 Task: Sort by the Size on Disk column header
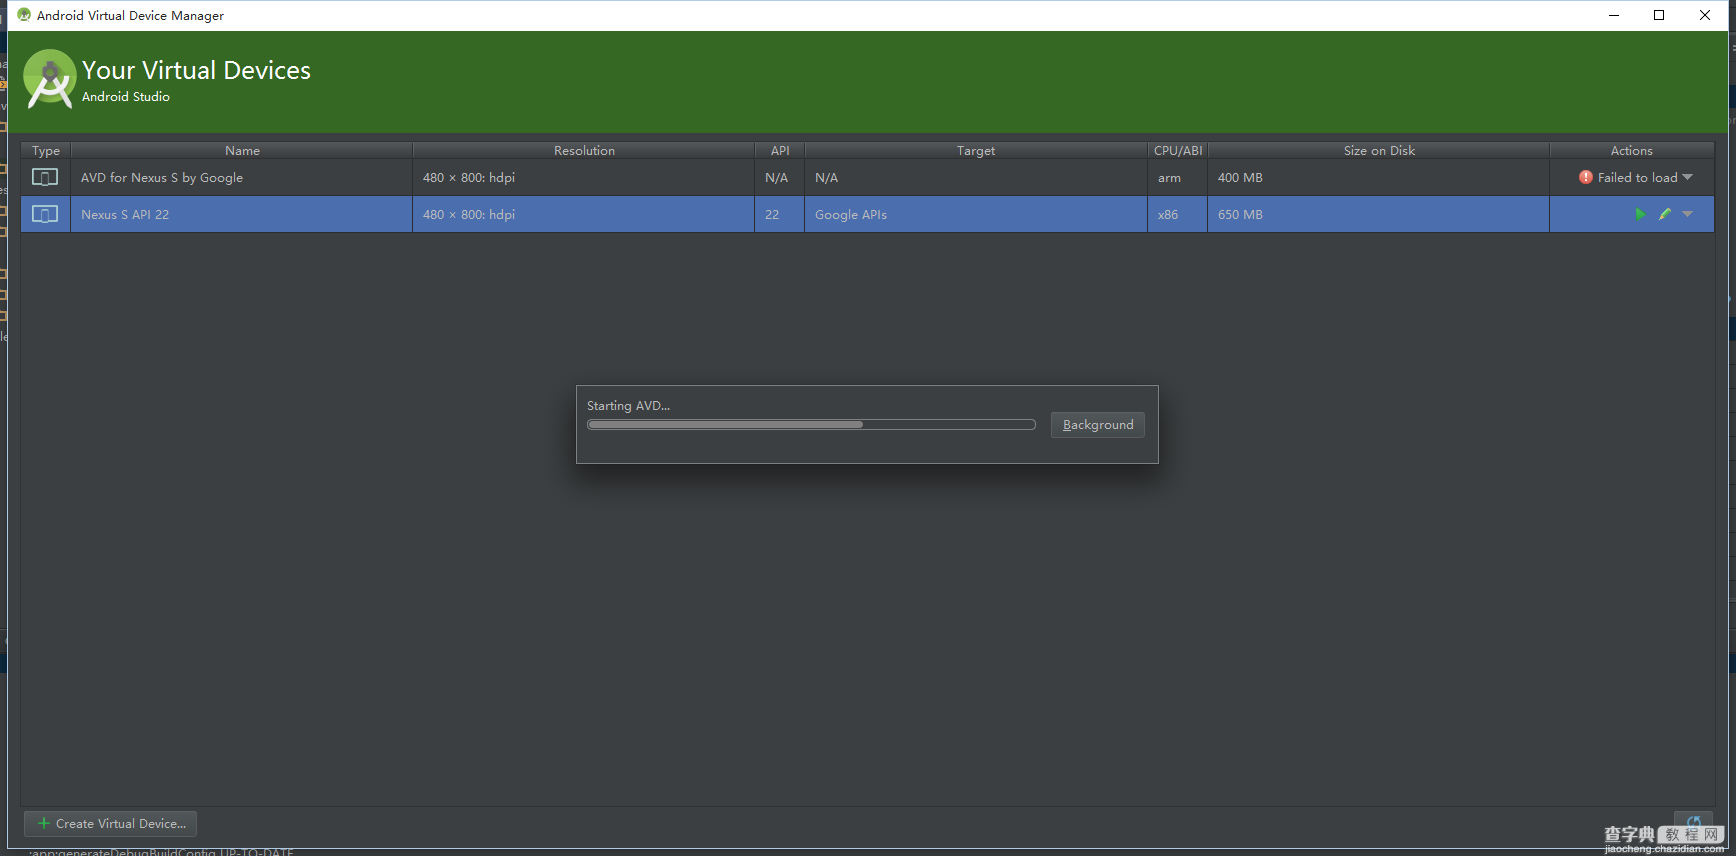1379,150
